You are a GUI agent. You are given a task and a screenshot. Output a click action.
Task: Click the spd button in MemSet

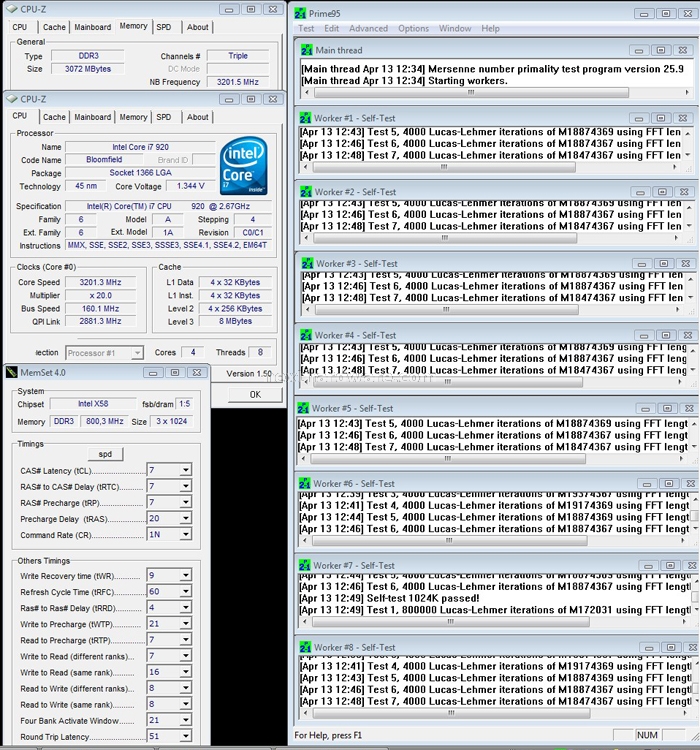point(105,454)
